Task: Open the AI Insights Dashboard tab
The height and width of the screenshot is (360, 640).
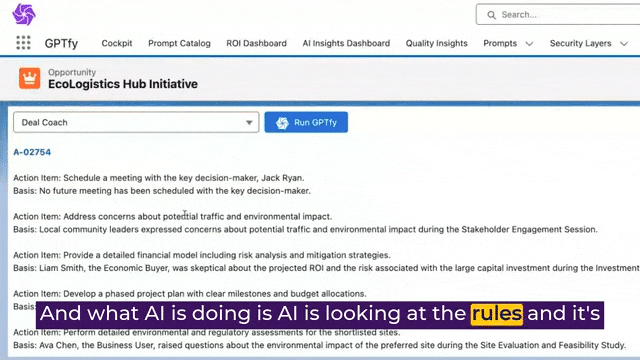Action: [x=346, y=43]
